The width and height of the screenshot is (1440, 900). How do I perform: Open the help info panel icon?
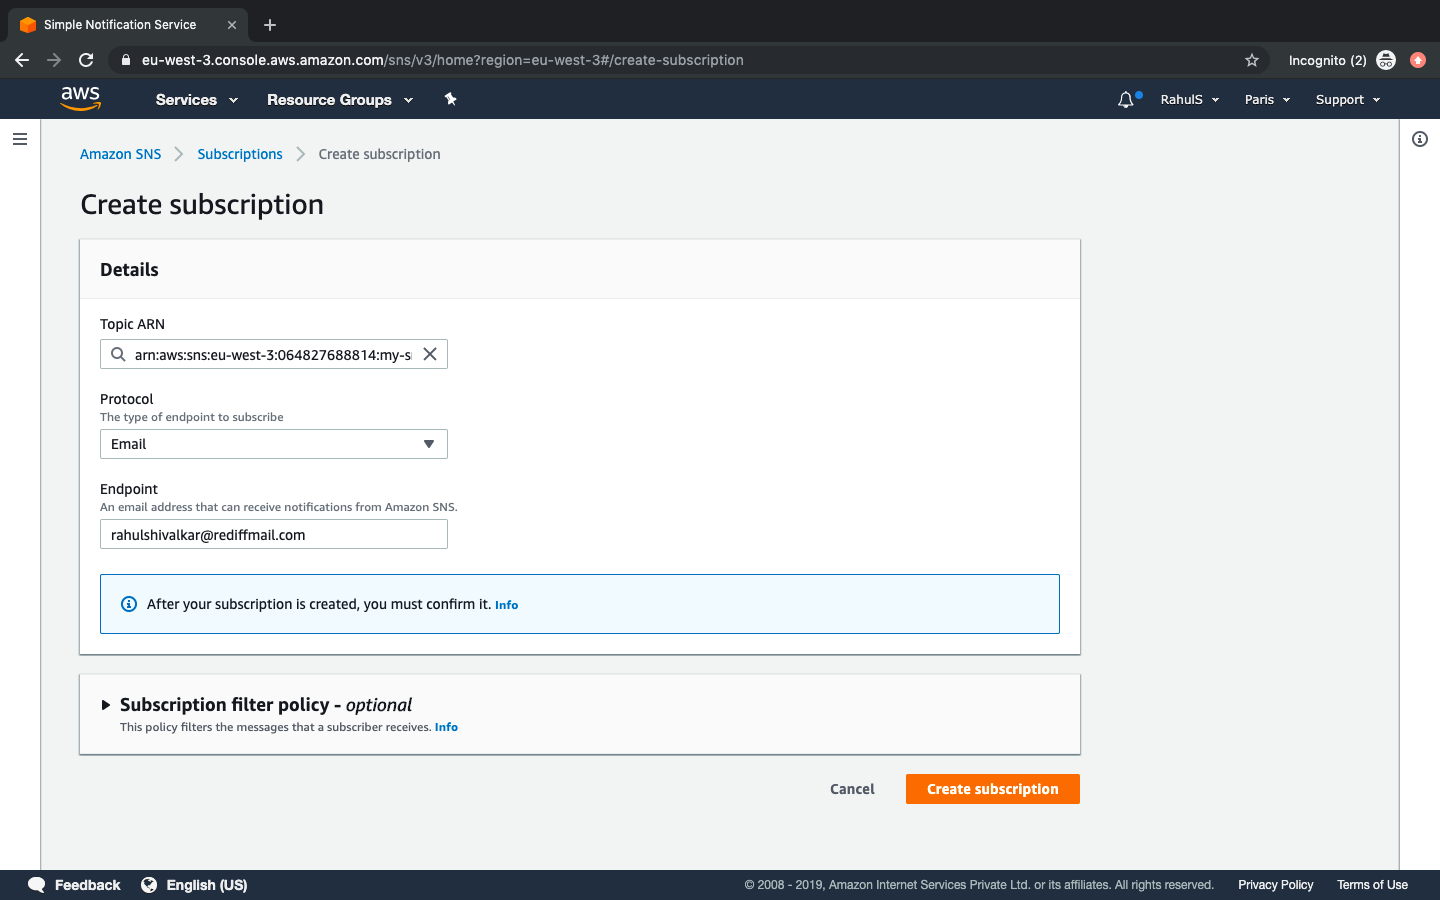coord(1419,139)
